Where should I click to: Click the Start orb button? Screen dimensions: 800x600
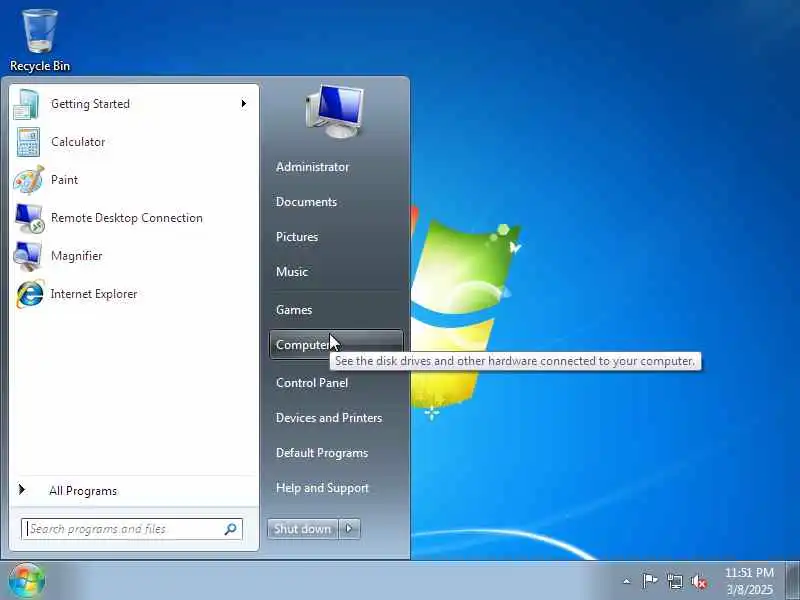[26, 581]
